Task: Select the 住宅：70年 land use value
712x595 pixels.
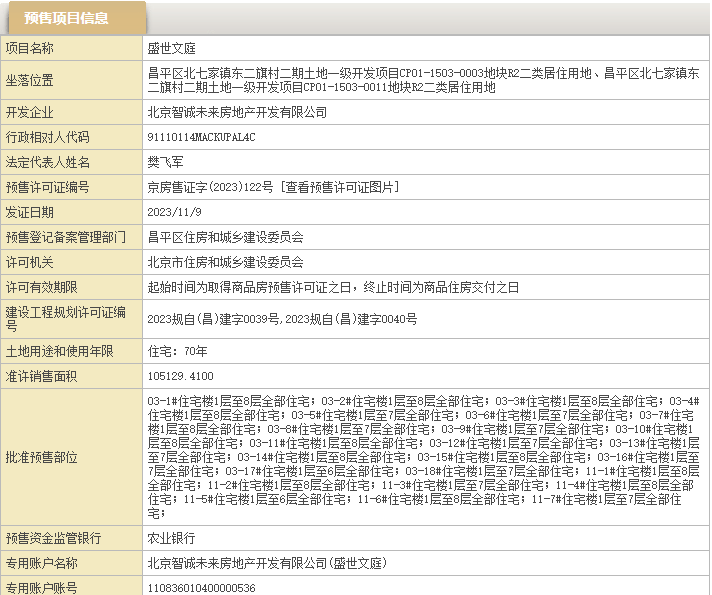Action: (x=177, y=351)
